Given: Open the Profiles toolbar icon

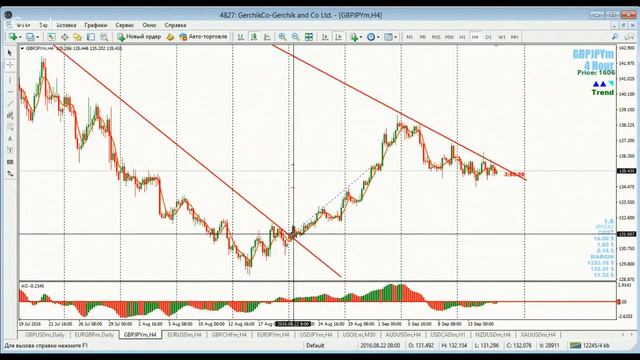Looking at the screenshot, I should pyautogui.click(x=30, y=37).
